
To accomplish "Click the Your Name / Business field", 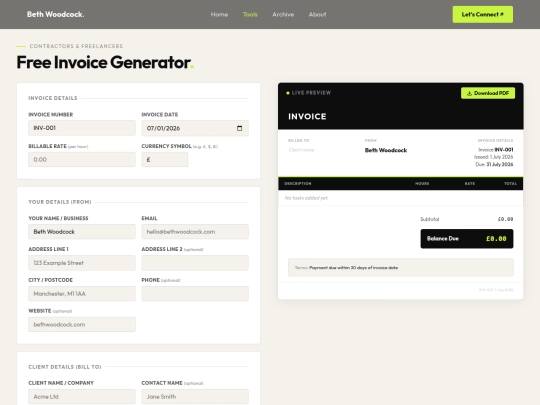I will click(82, 232).
